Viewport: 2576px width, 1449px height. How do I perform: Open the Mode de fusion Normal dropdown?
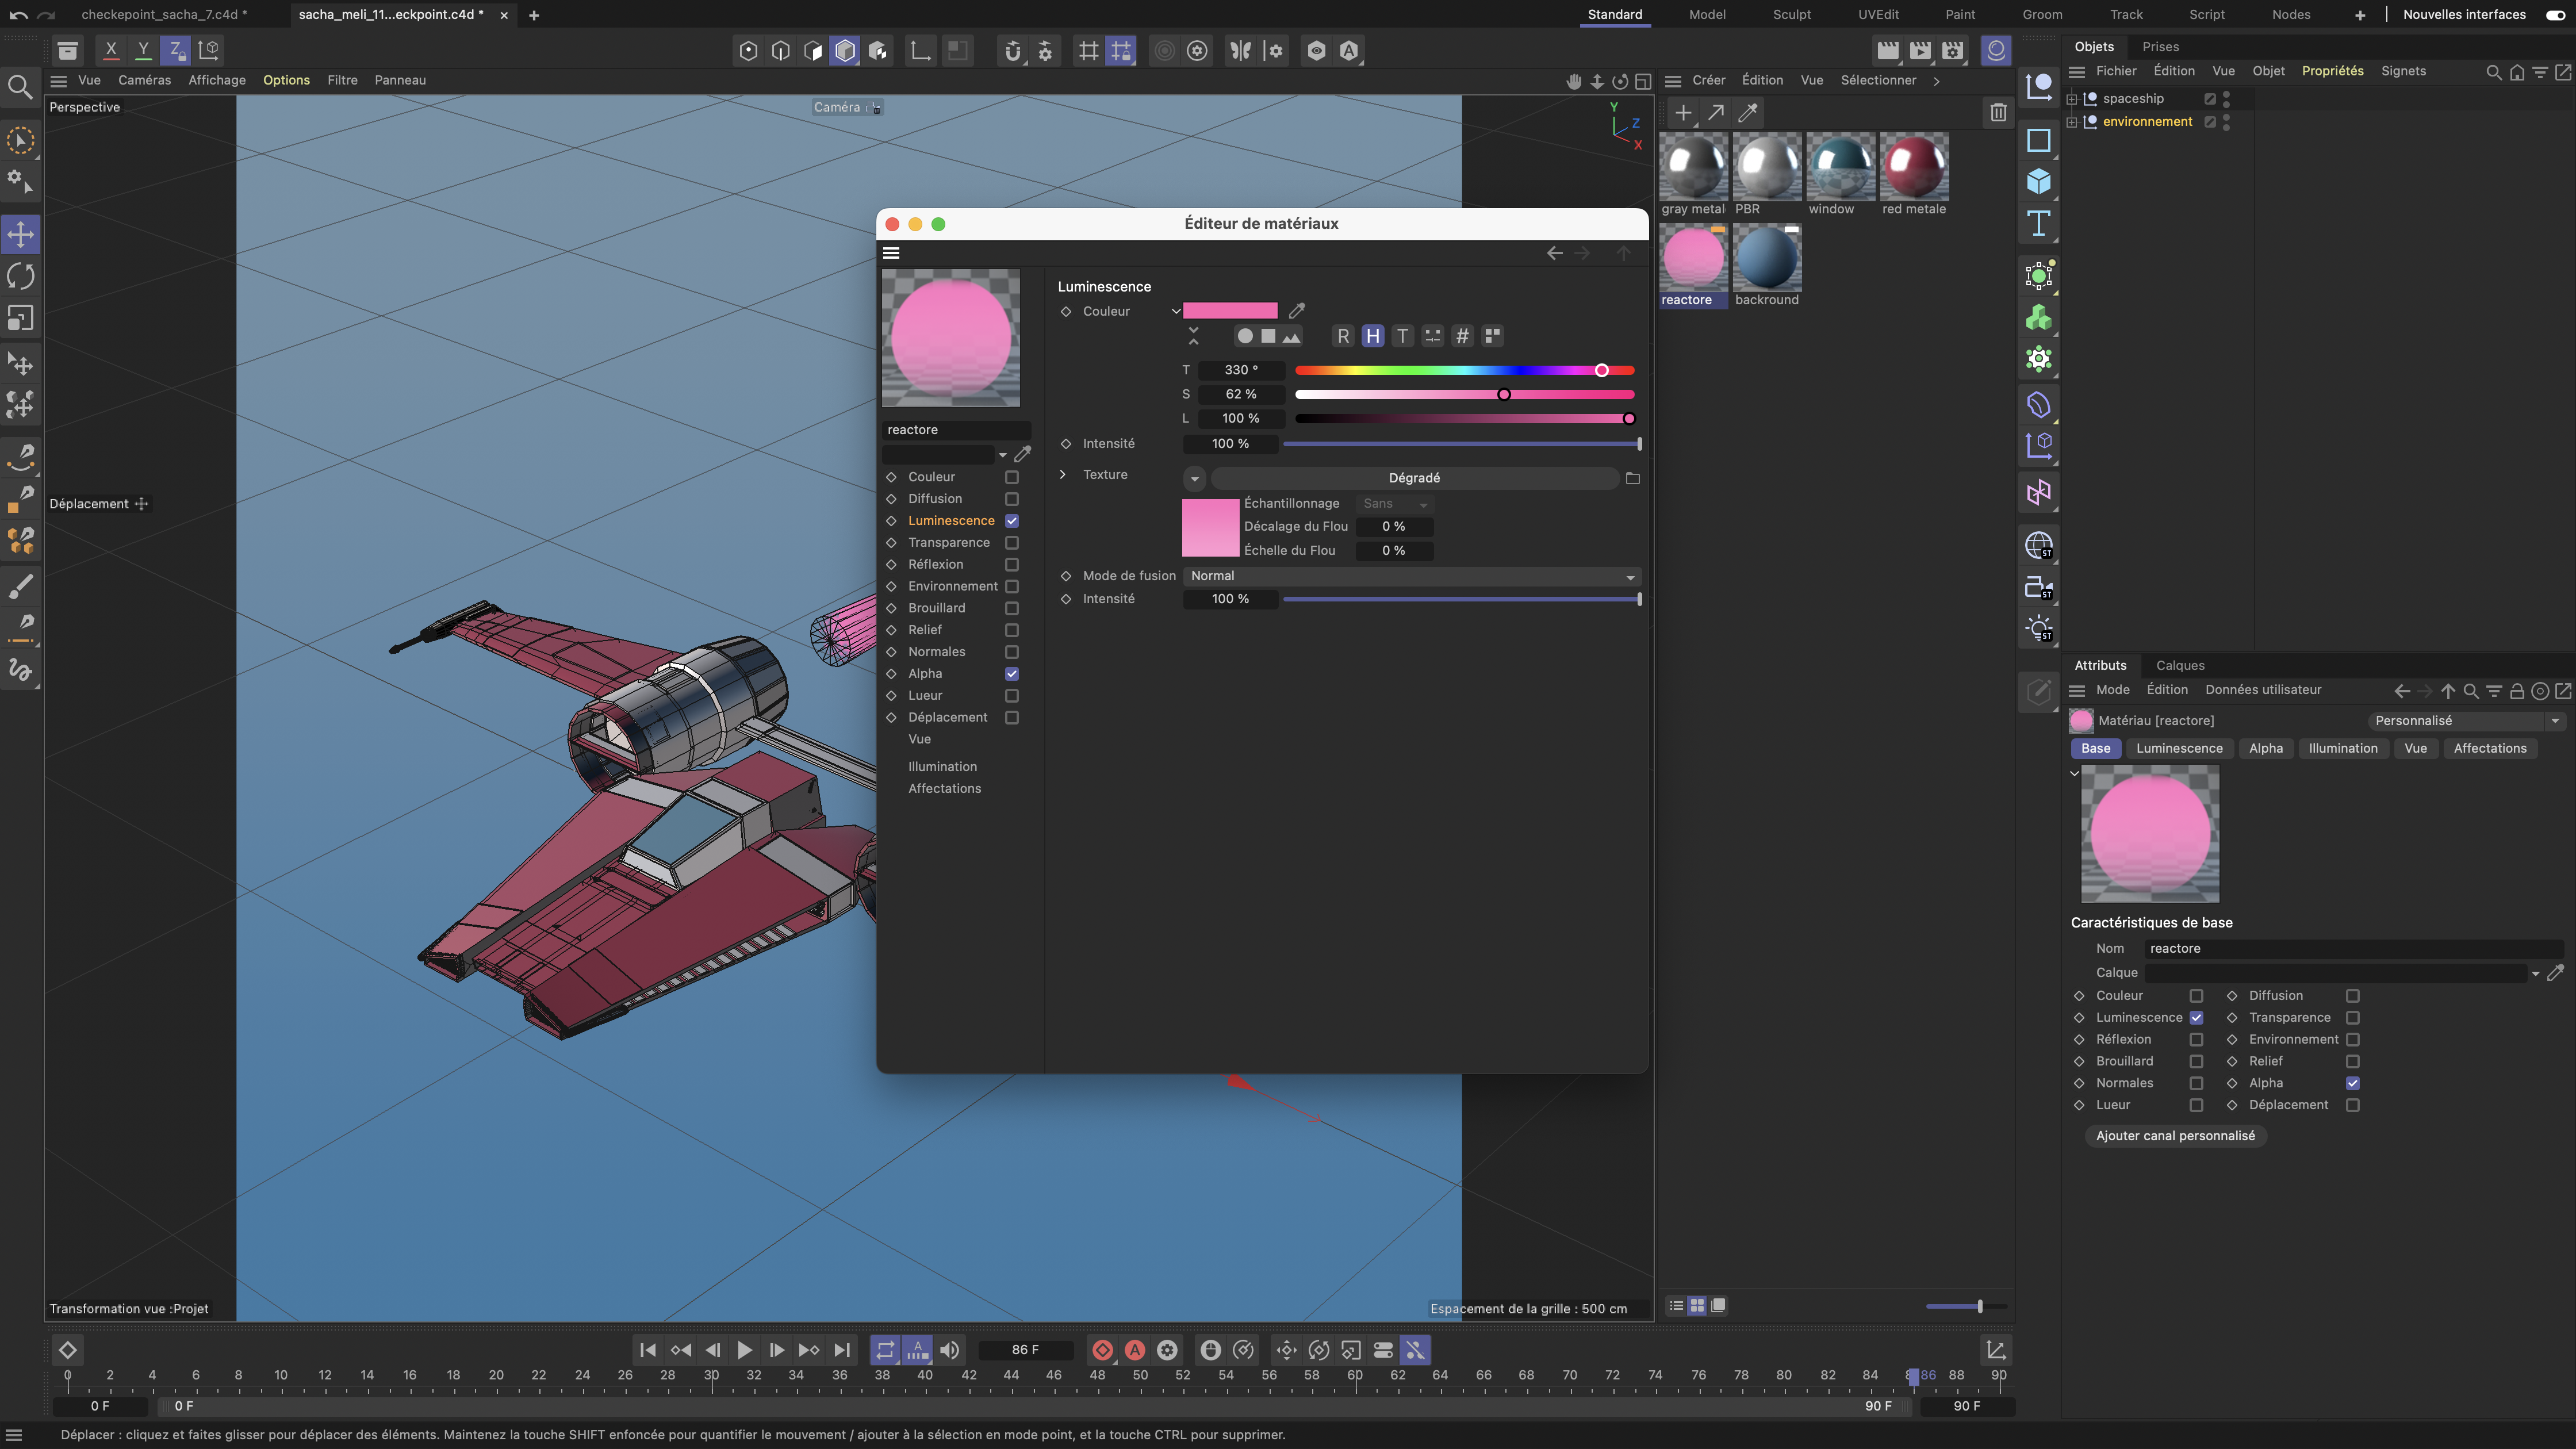pos(1412,576)
